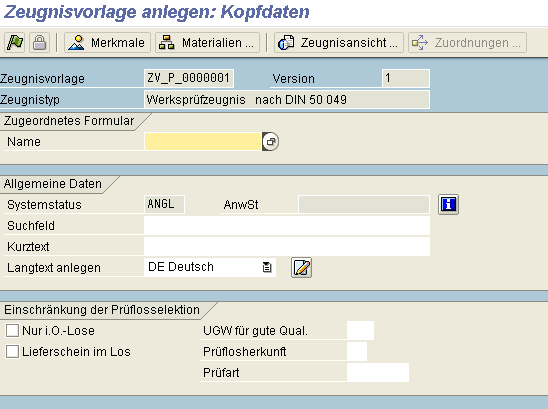Click the padlock lock icon

(x=39, y=43)
